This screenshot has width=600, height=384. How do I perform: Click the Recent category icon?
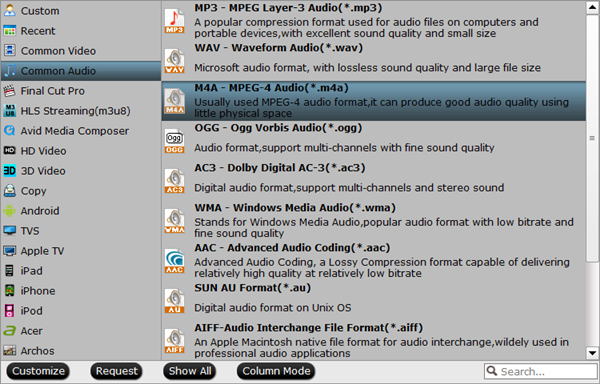[x=10, y=31]
